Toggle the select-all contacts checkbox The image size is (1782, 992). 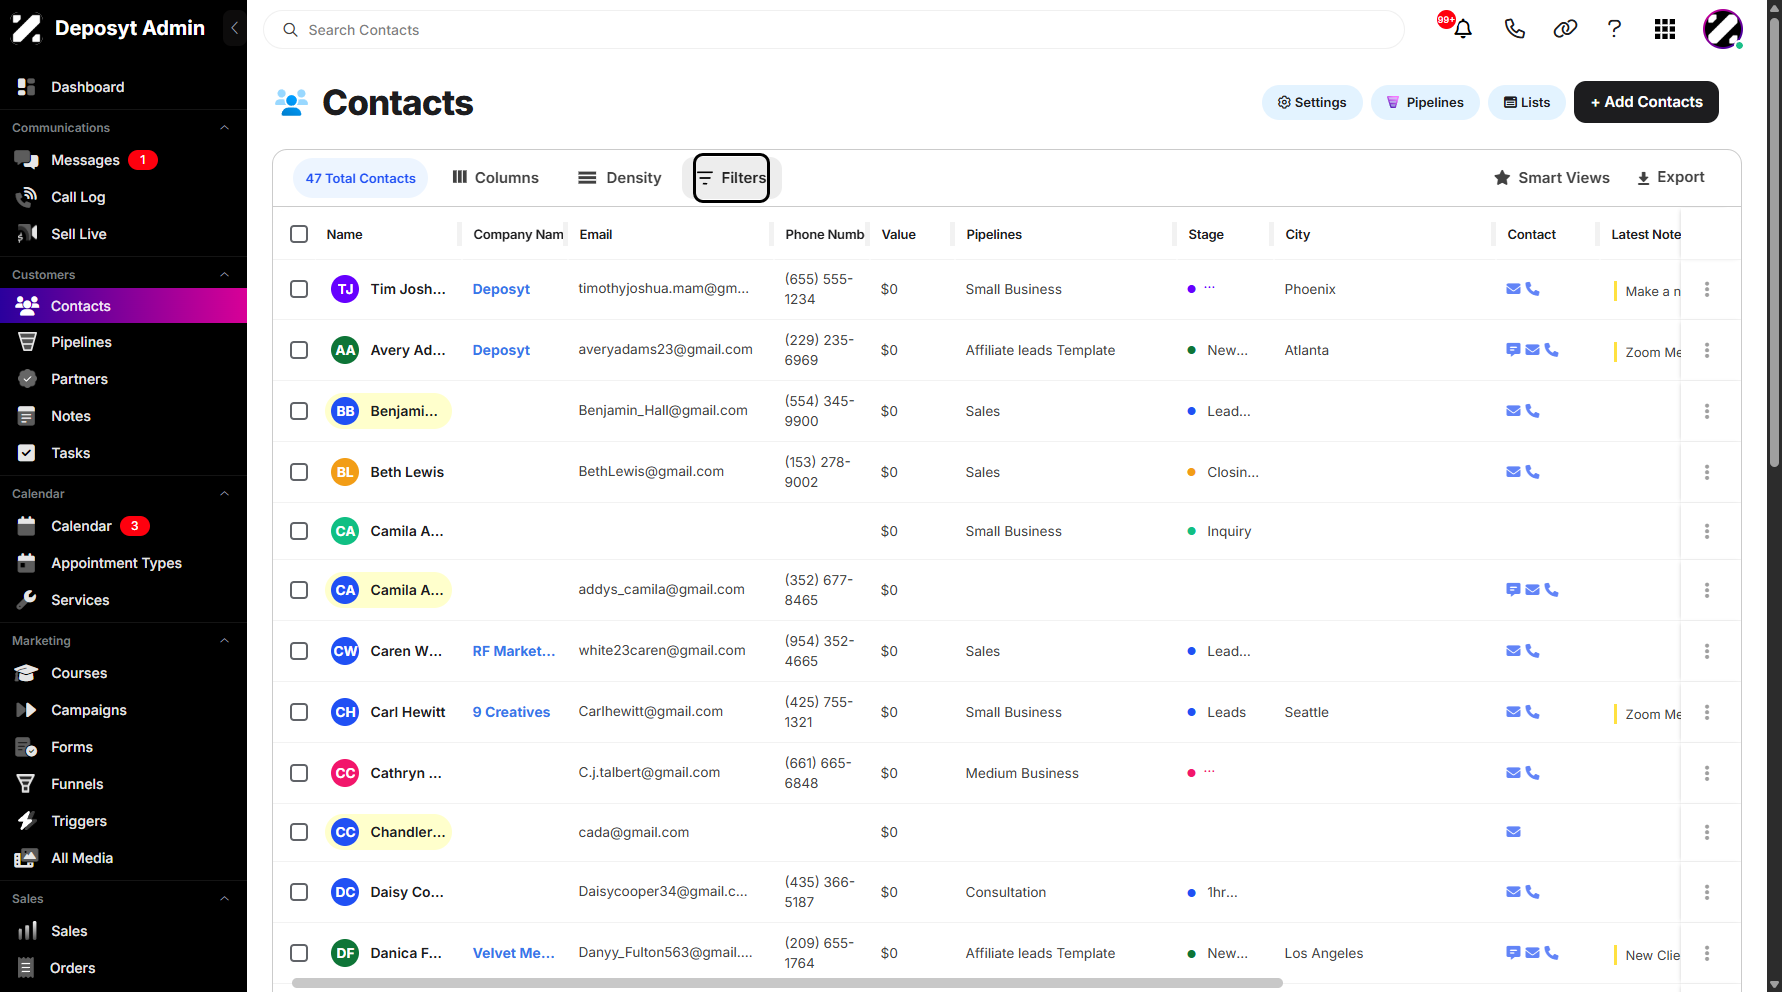[299, 234]
